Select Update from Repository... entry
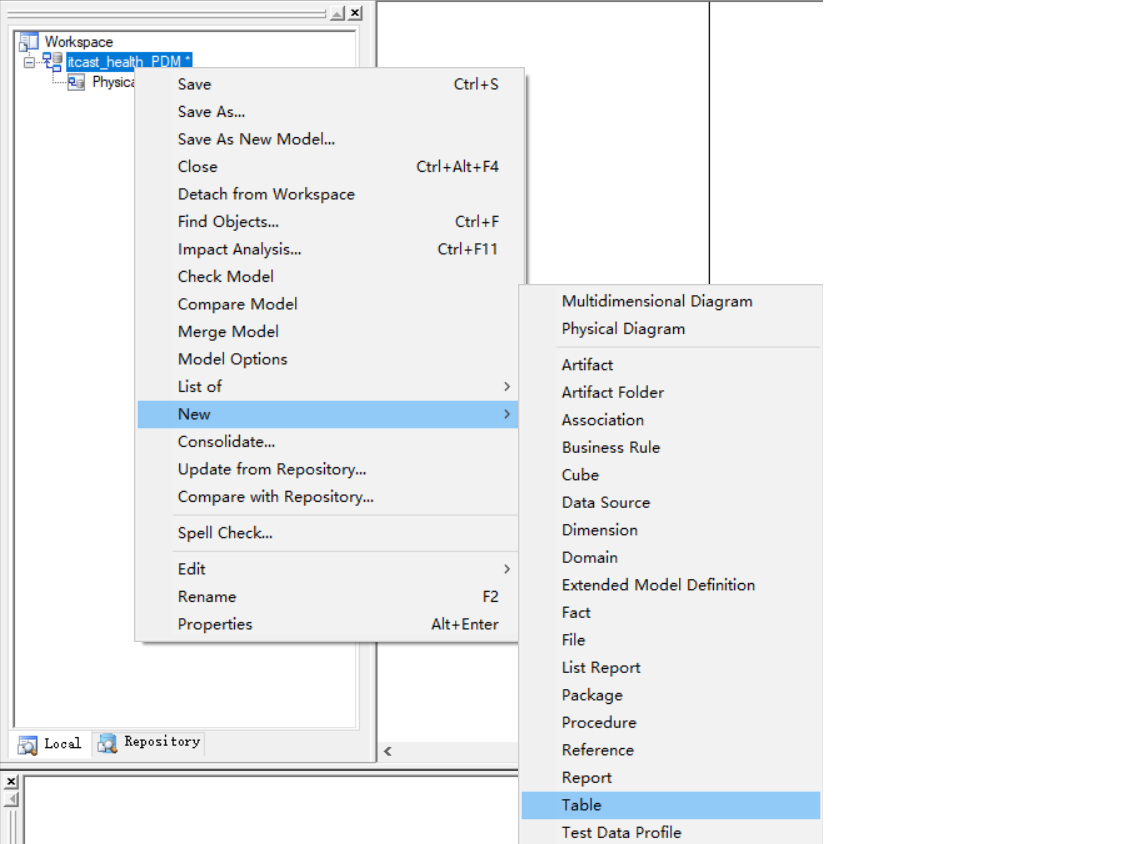 328,469
